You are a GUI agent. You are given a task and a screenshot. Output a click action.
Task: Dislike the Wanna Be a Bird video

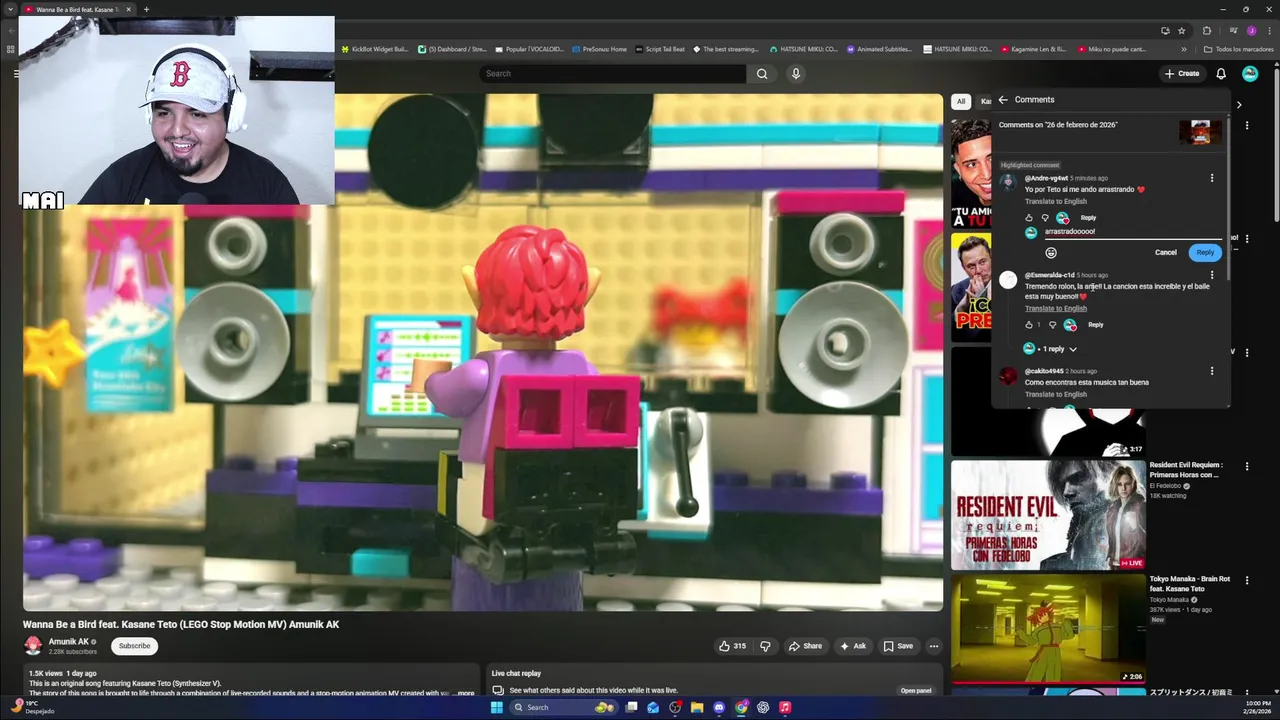(x=765, y=646)
